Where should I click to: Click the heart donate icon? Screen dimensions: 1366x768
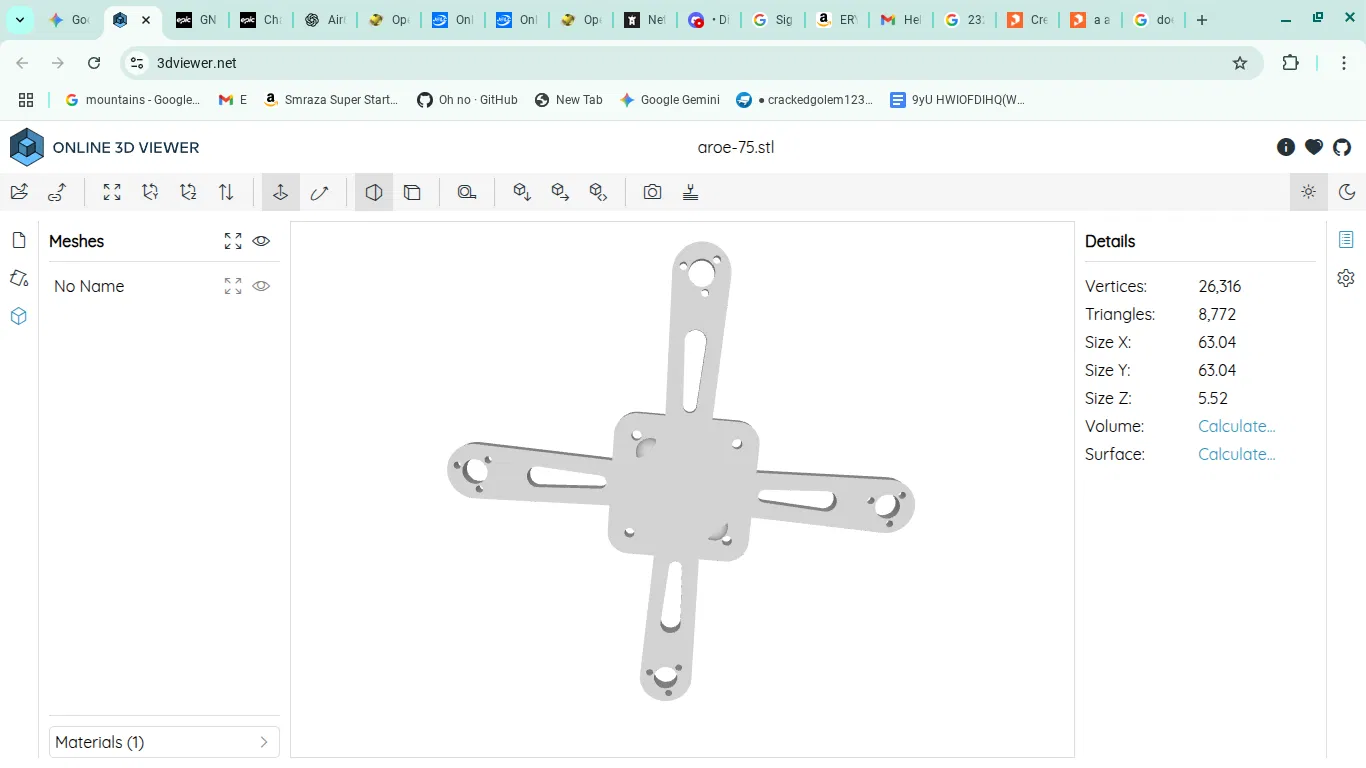pyautogui.click(x=1314, y=147)
